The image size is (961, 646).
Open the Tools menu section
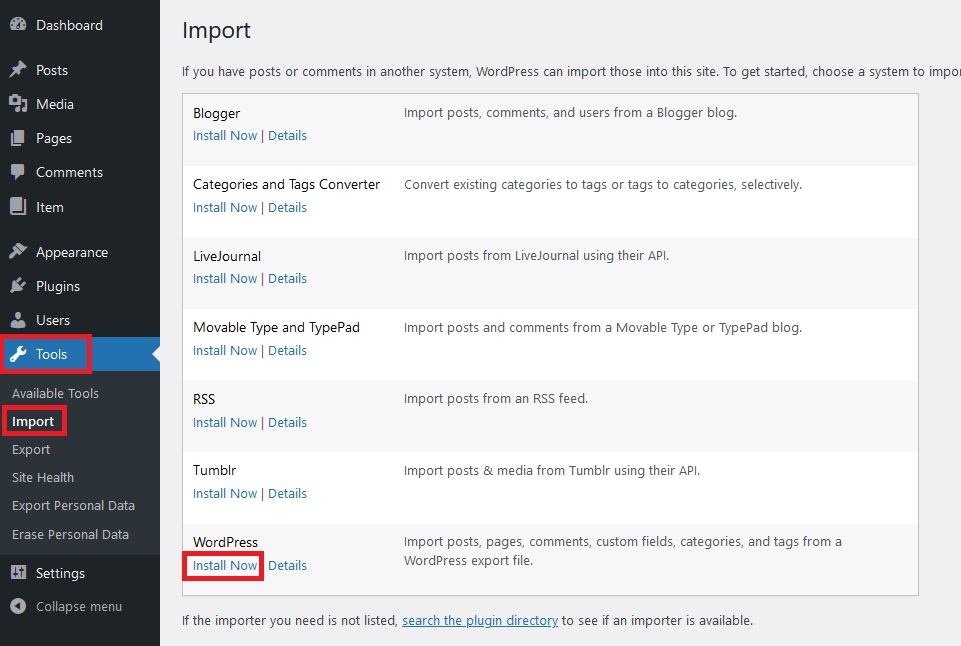51,354
